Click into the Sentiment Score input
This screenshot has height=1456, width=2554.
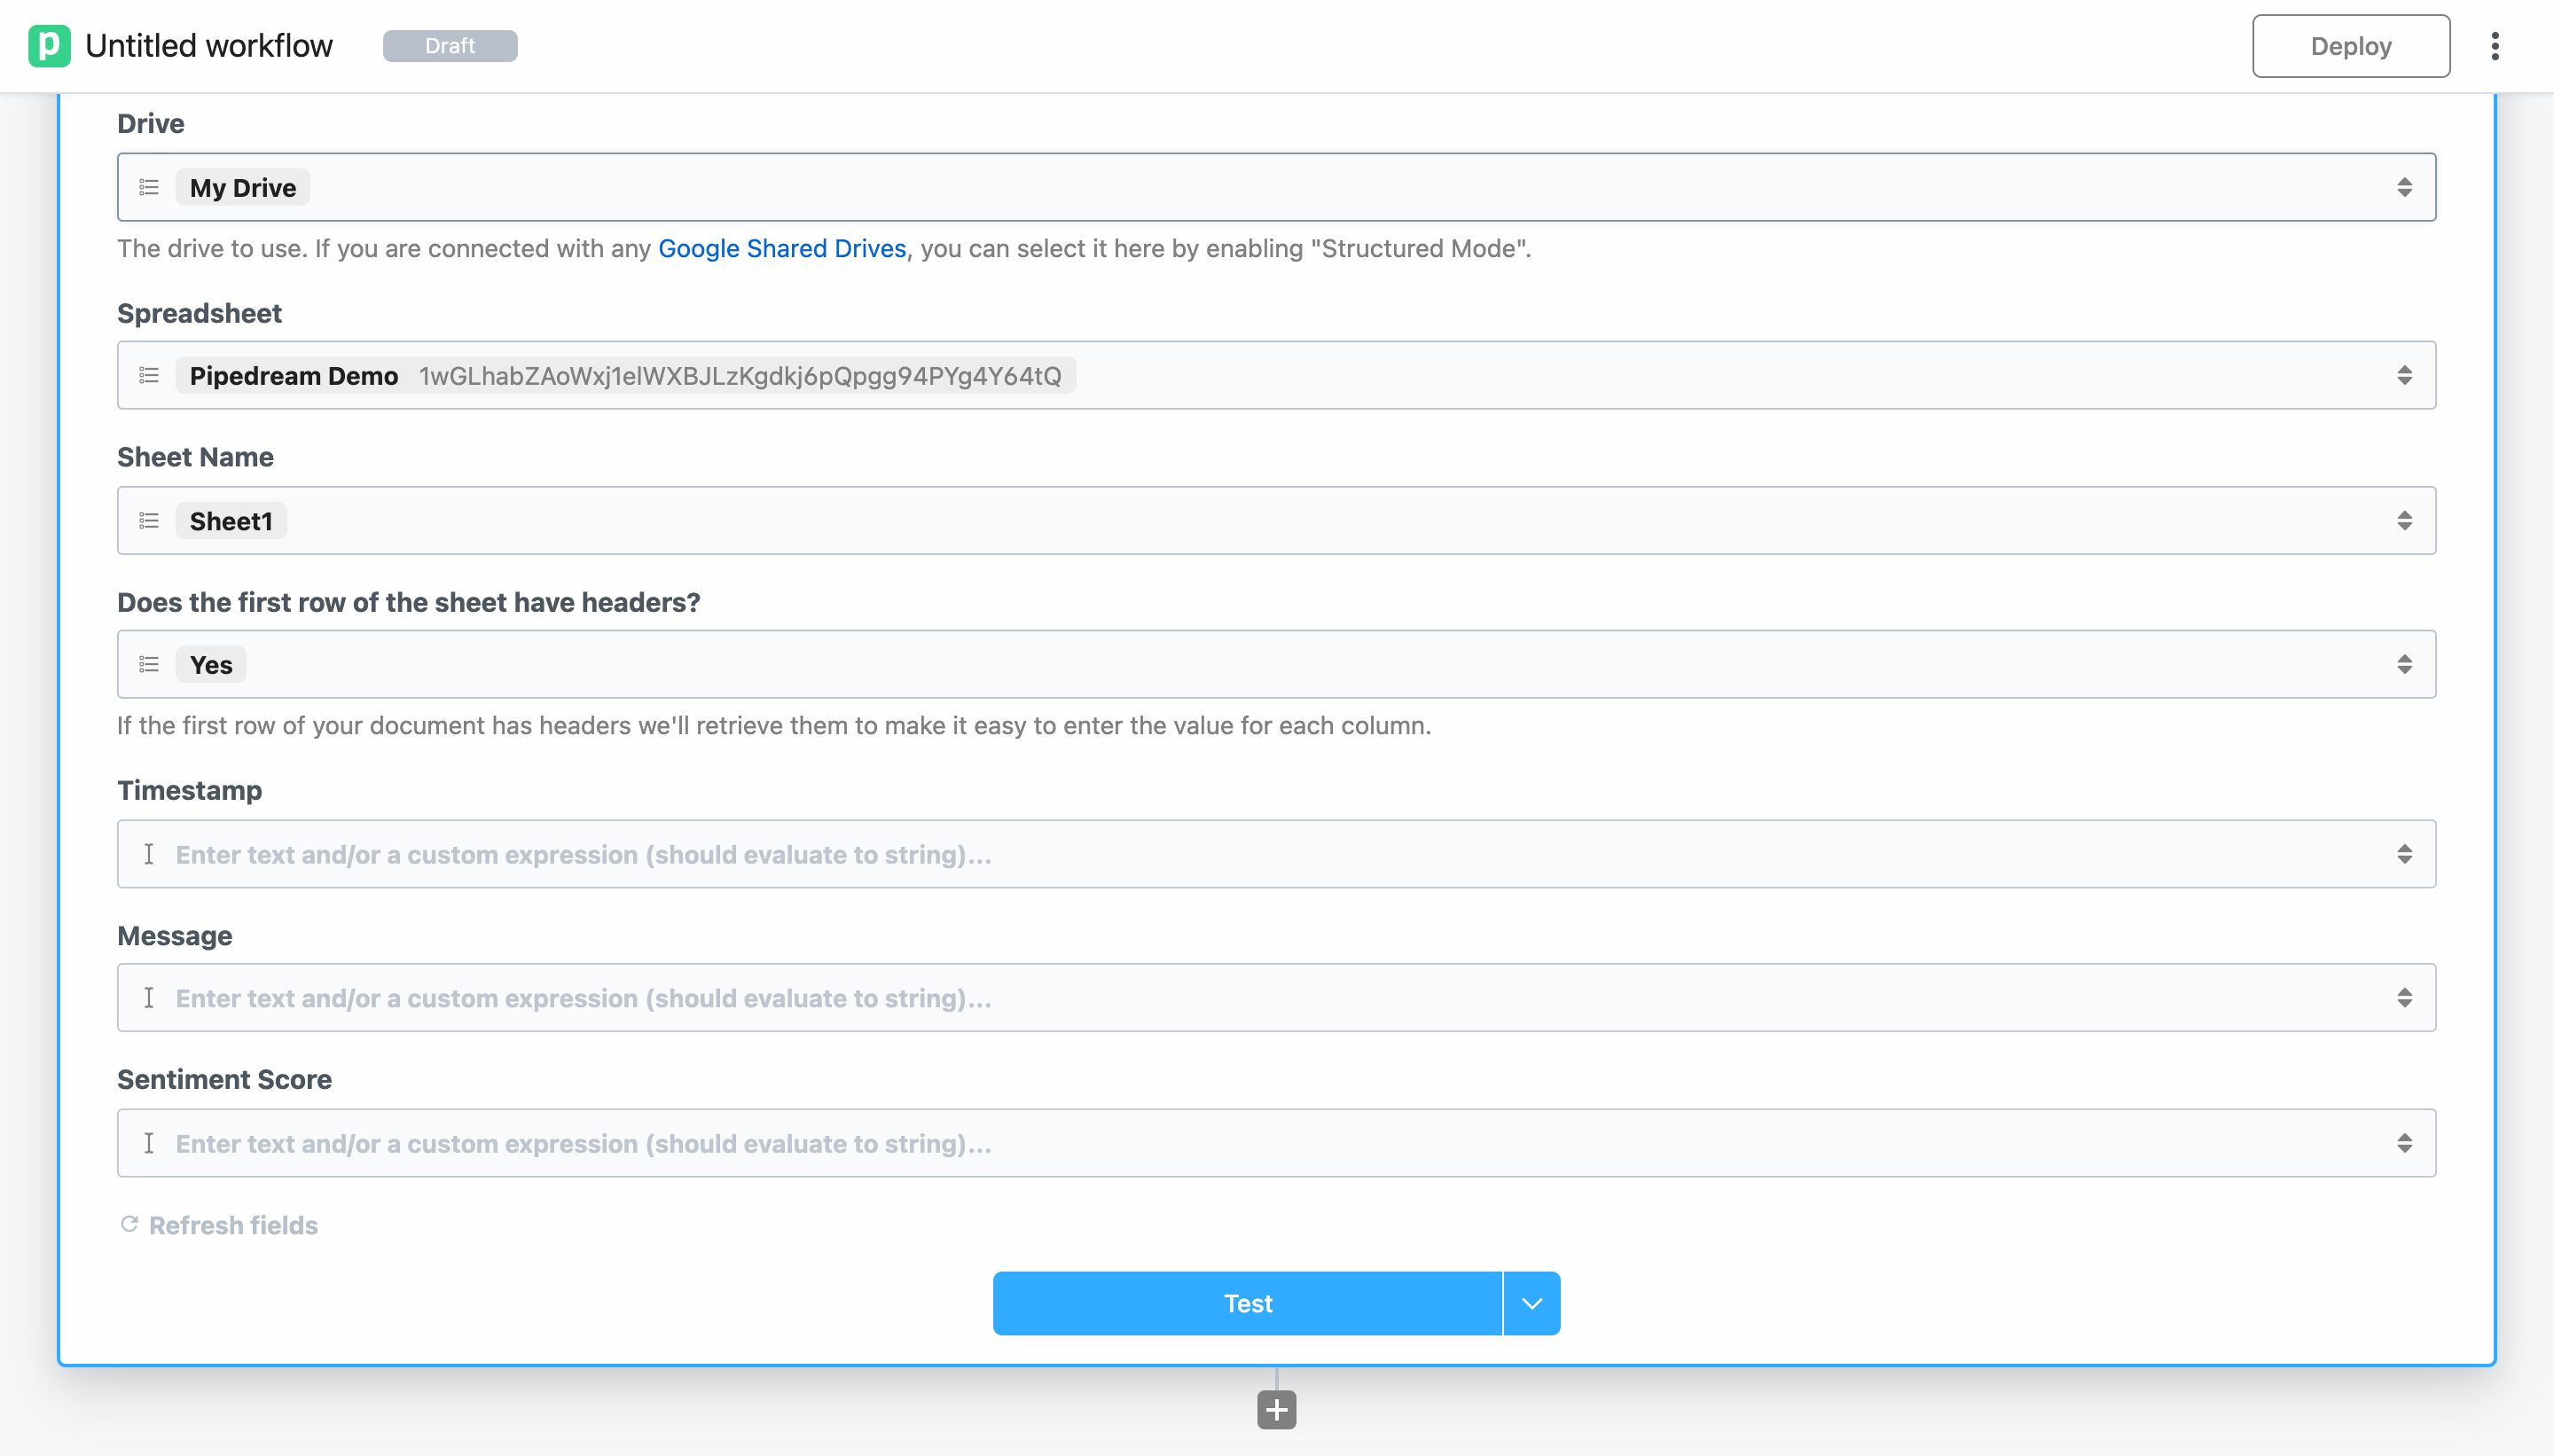coord(1270,1143)
